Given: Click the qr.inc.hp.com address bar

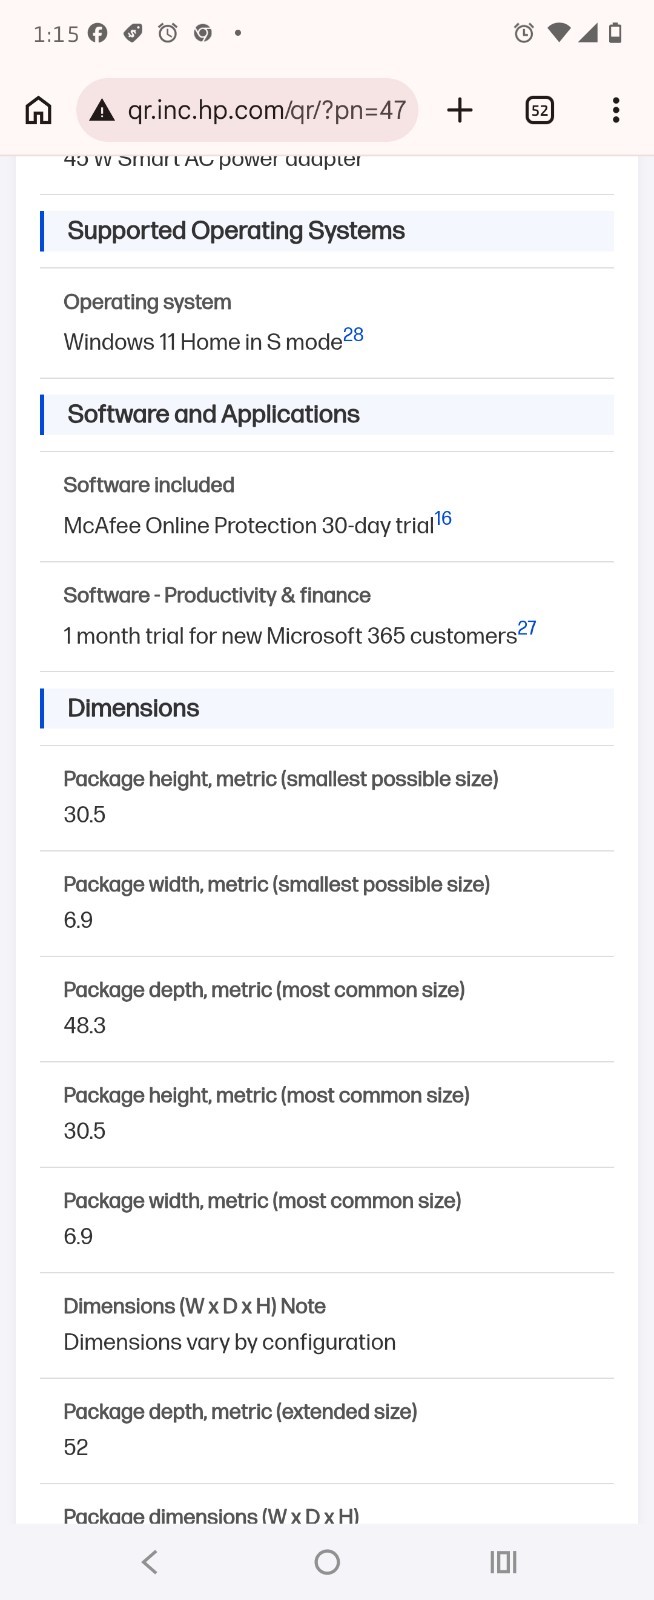Looking at the screenshot, I should (x=247, y=110).
